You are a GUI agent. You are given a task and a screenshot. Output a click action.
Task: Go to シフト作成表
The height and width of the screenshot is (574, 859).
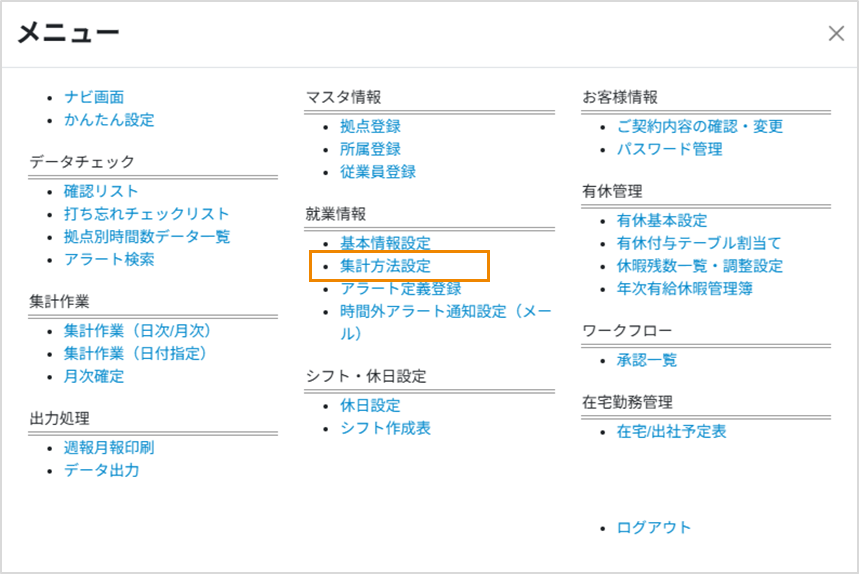click(385, 428)
